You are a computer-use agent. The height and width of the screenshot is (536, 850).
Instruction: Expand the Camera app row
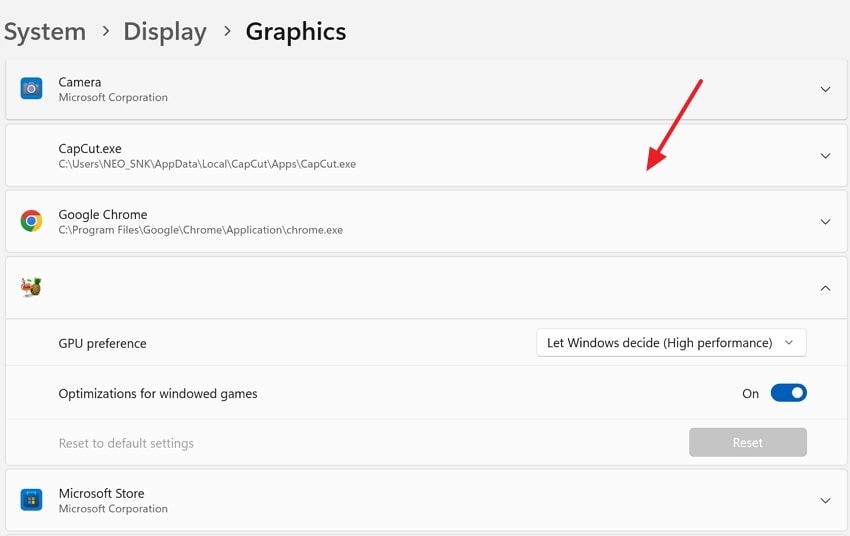(x=825, y=89)
